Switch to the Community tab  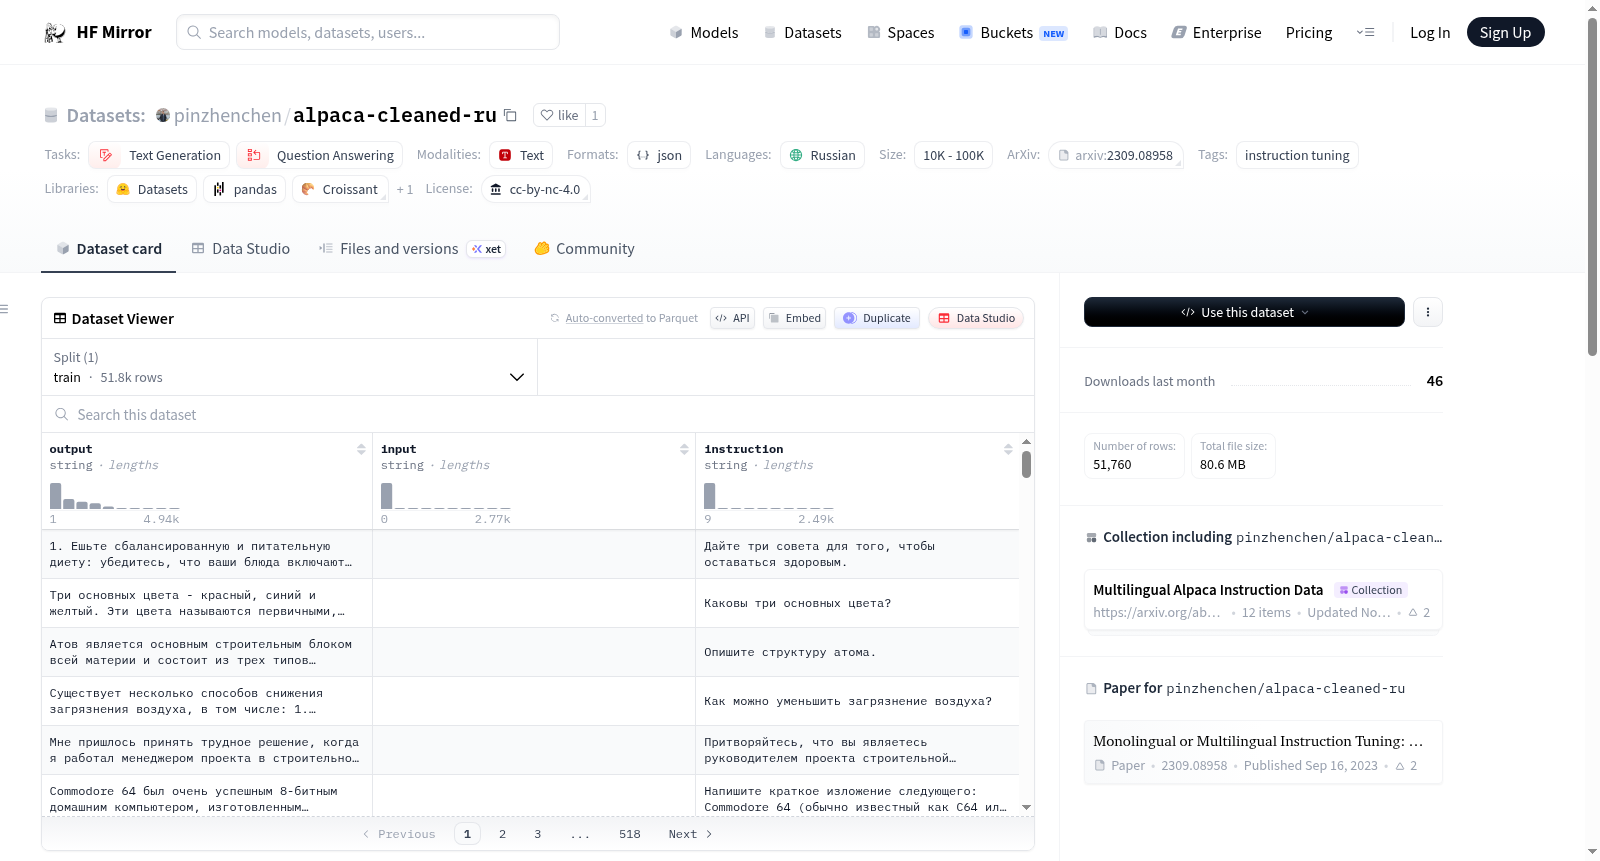[585, 249]
